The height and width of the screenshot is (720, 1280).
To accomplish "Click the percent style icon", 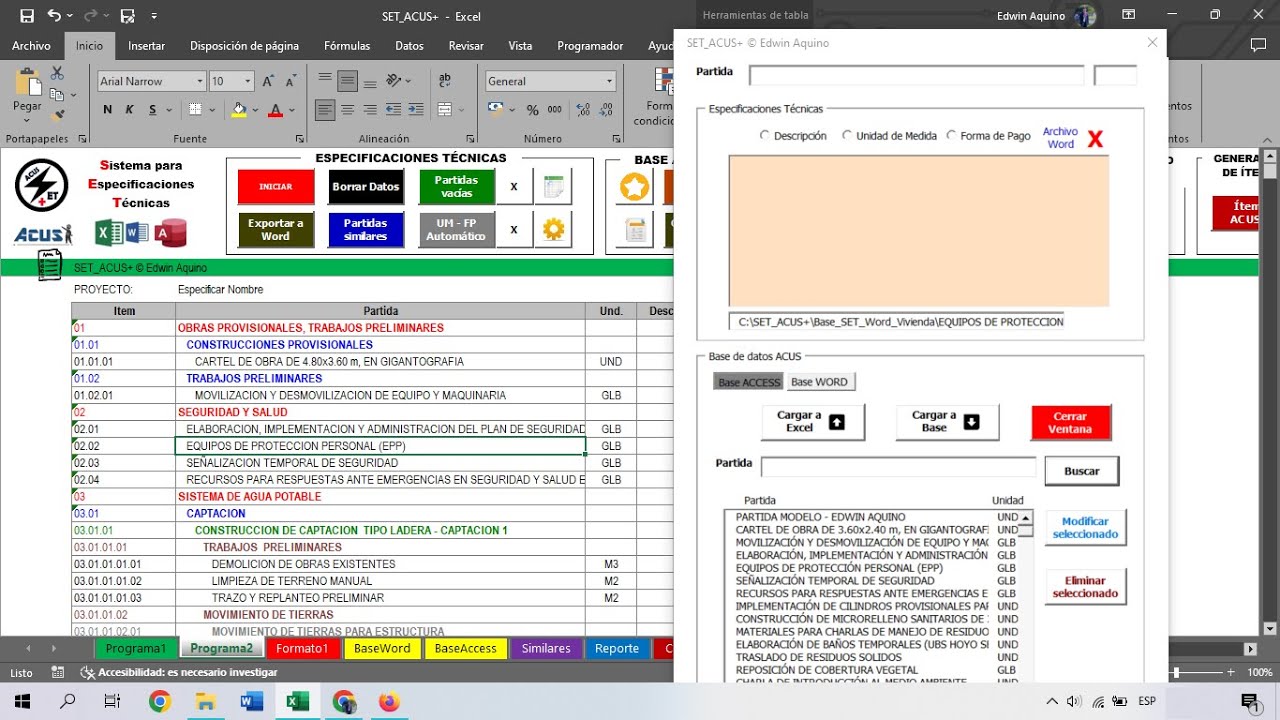I will coord(532,110).
